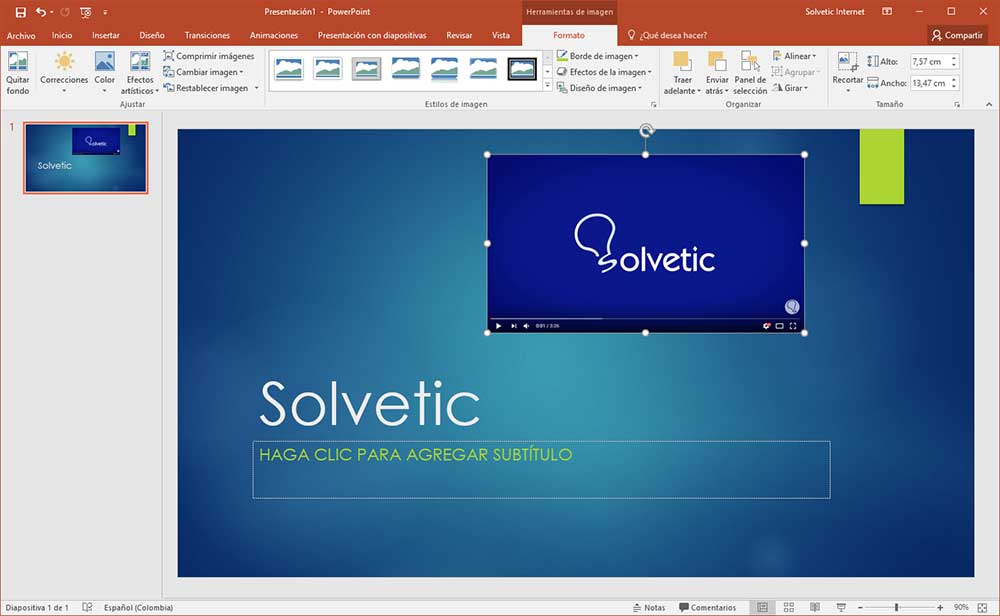Open the Tamaño dialog launcher

click(x=957, y=105)
